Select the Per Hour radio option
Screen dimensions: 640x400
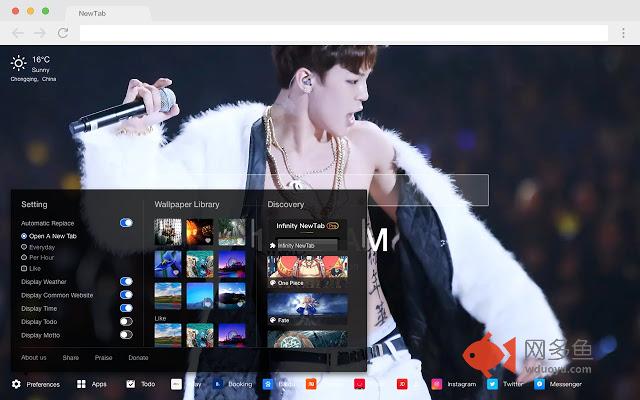(x=24, y=257)
